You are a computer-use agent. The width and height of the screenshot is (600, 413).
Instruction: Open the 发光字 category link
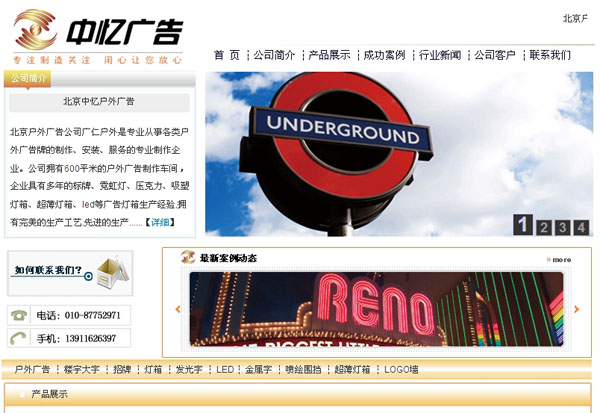point(189,370)
